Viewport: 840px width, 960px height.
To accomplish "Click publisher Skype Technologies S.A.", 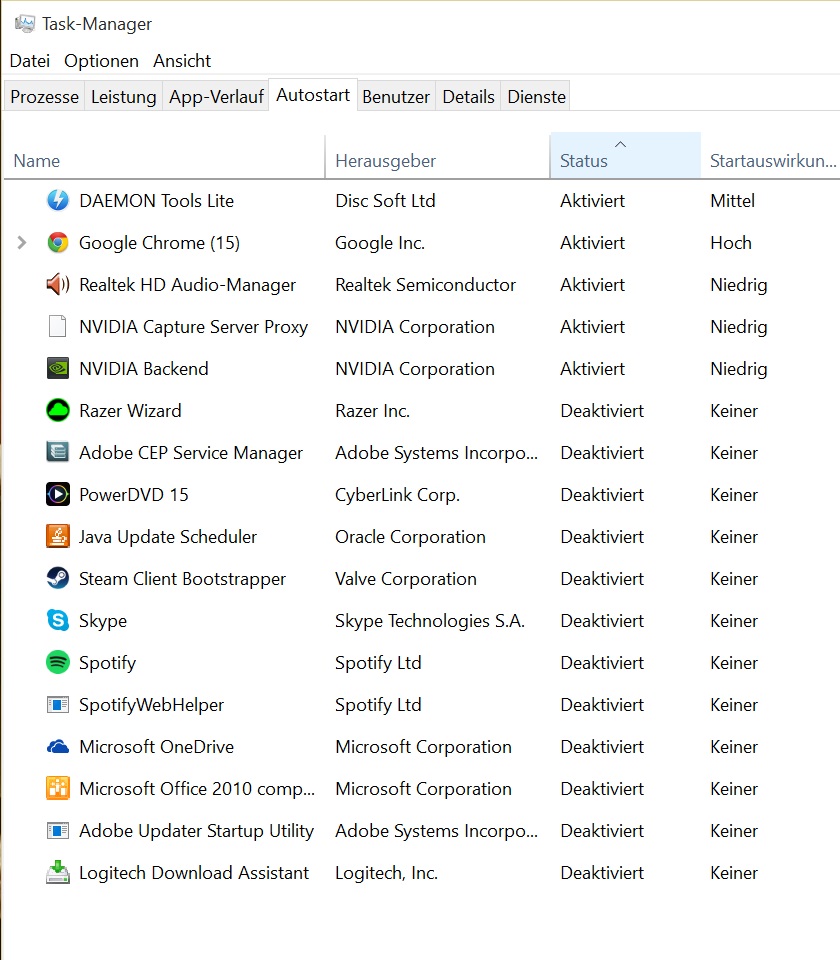I will pyautogui.click(x=430, y=621).
